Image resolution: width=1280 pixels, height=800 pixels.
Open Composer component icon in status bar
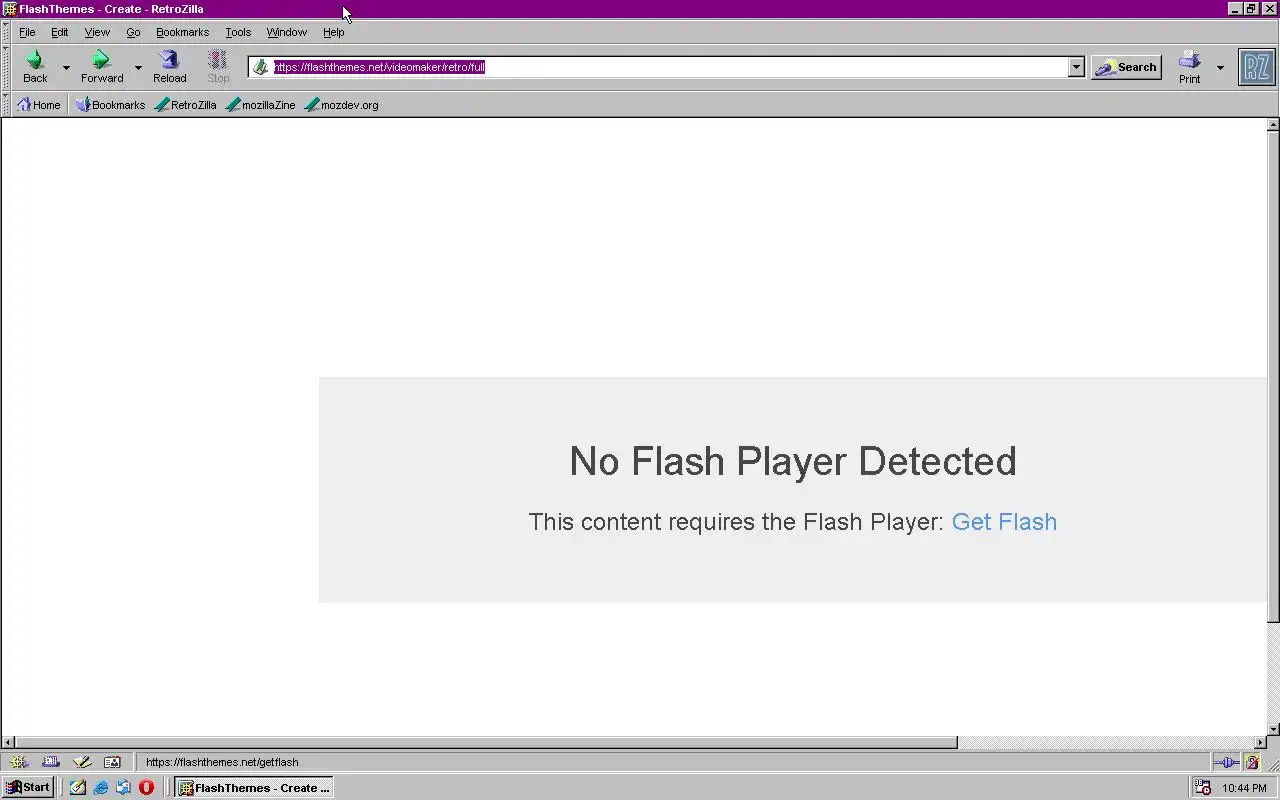[81, 762]
